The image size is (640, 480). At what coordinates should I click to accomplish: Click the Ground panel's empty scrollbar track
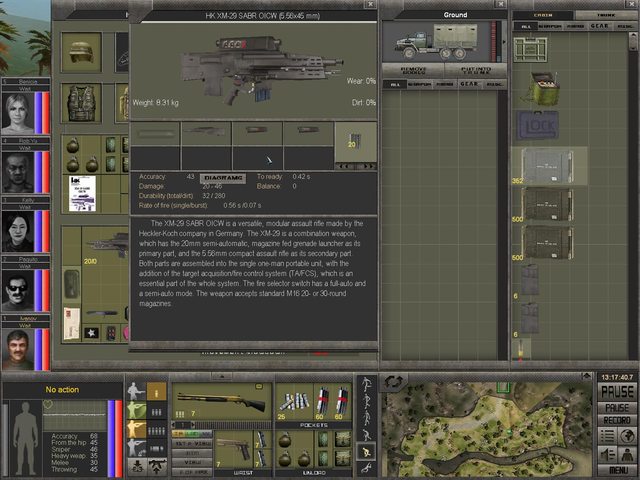point(502,224)
